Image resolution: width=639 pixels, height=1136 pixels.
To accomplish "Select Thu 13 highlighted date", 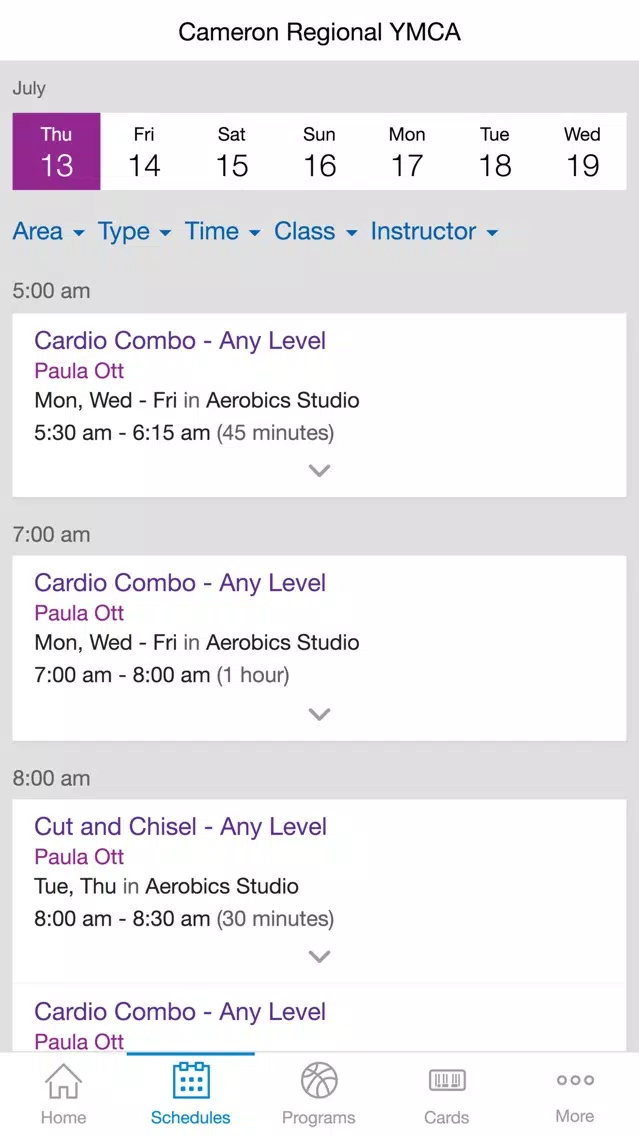I will [57, 151].
